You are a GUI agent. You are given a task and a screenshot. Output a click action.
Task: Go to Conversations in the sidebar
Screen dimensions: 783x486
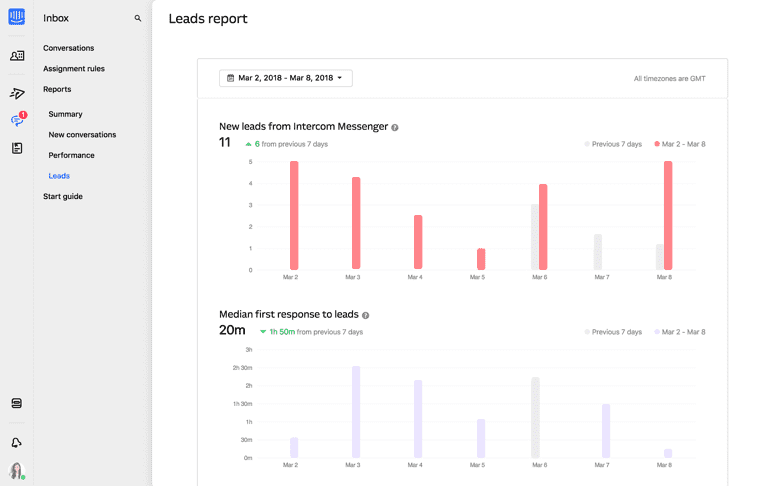tap(68, 48)
